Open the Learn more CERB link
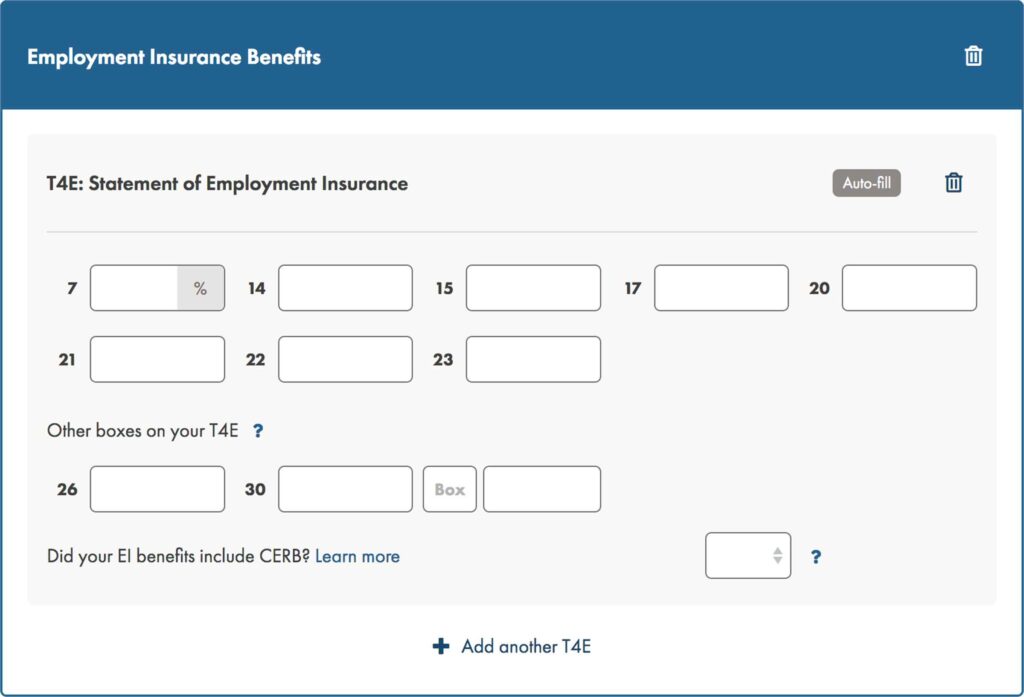The width and height of the screenshot is (1024, 697). [357, 556]
